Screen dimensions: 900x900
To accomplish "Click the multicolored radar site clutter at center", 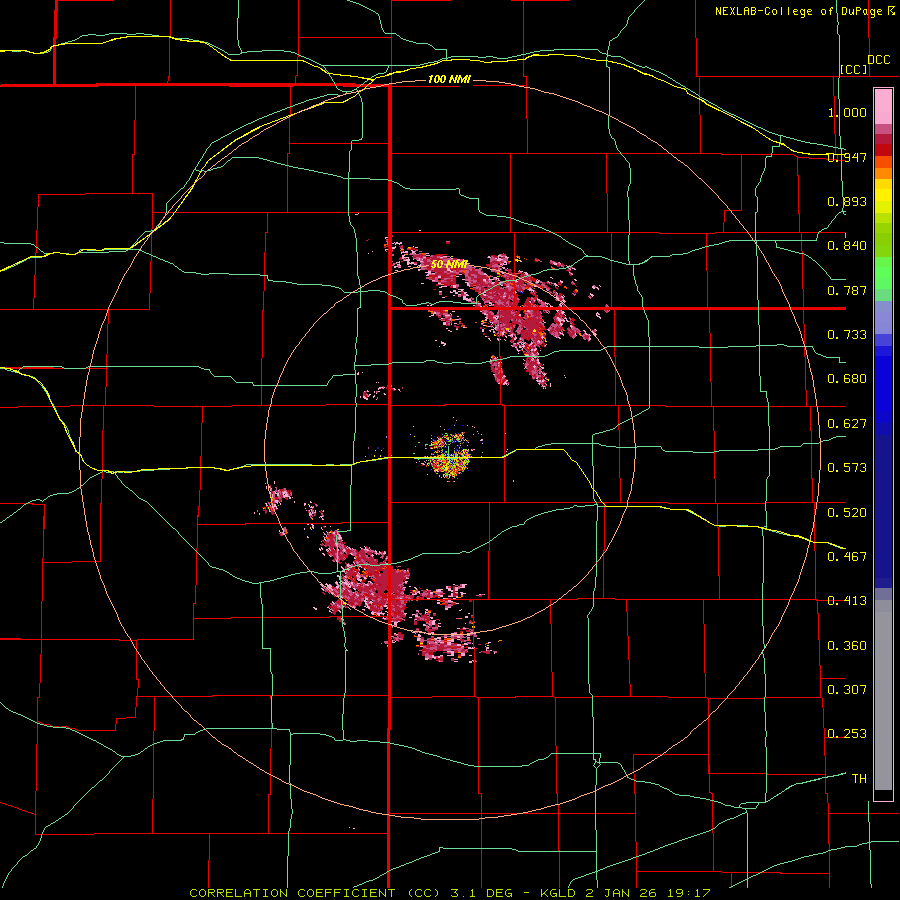I will pos(450,455).
